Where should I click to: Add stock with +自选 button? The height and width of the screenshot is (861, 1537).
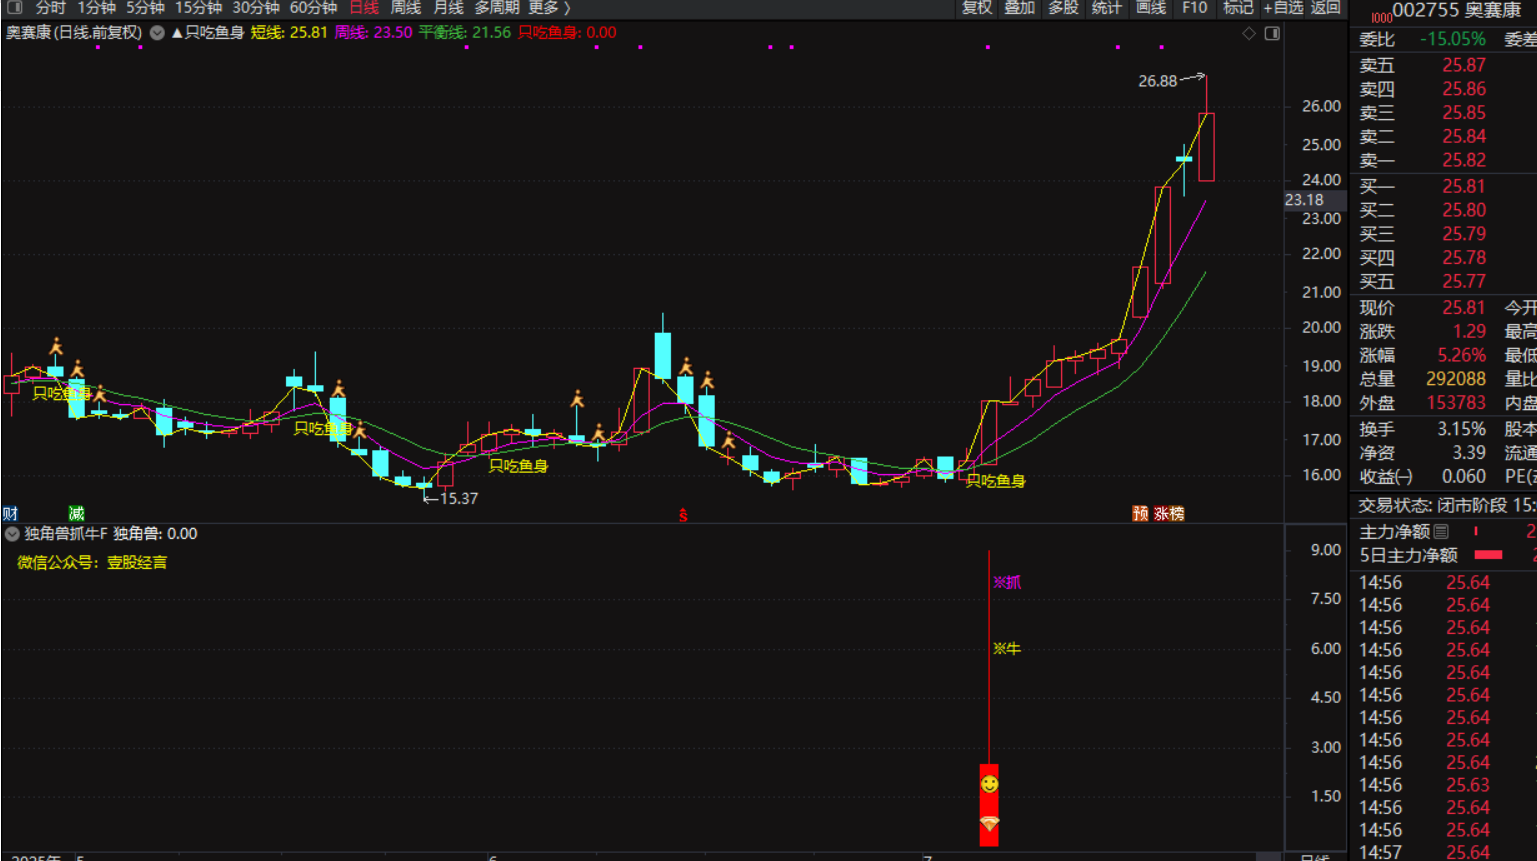(x=1283, y=8)
